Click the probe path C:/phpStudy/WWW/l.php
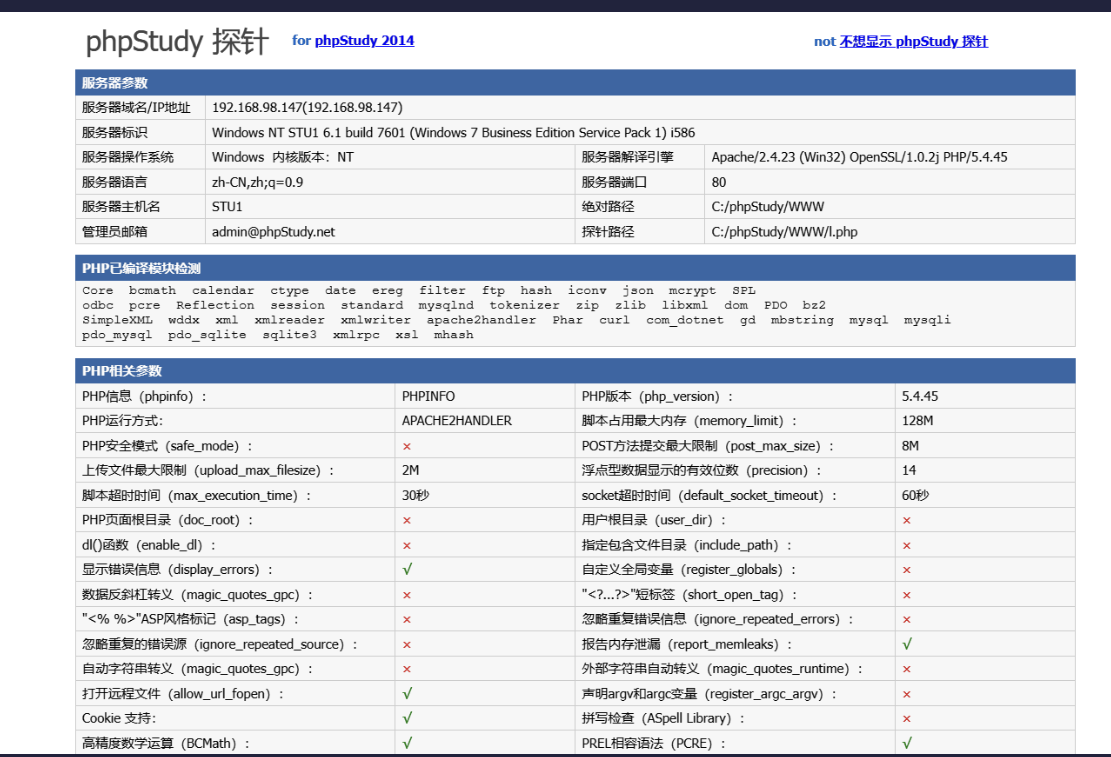 pyautogui.click(x=784, y=232)
